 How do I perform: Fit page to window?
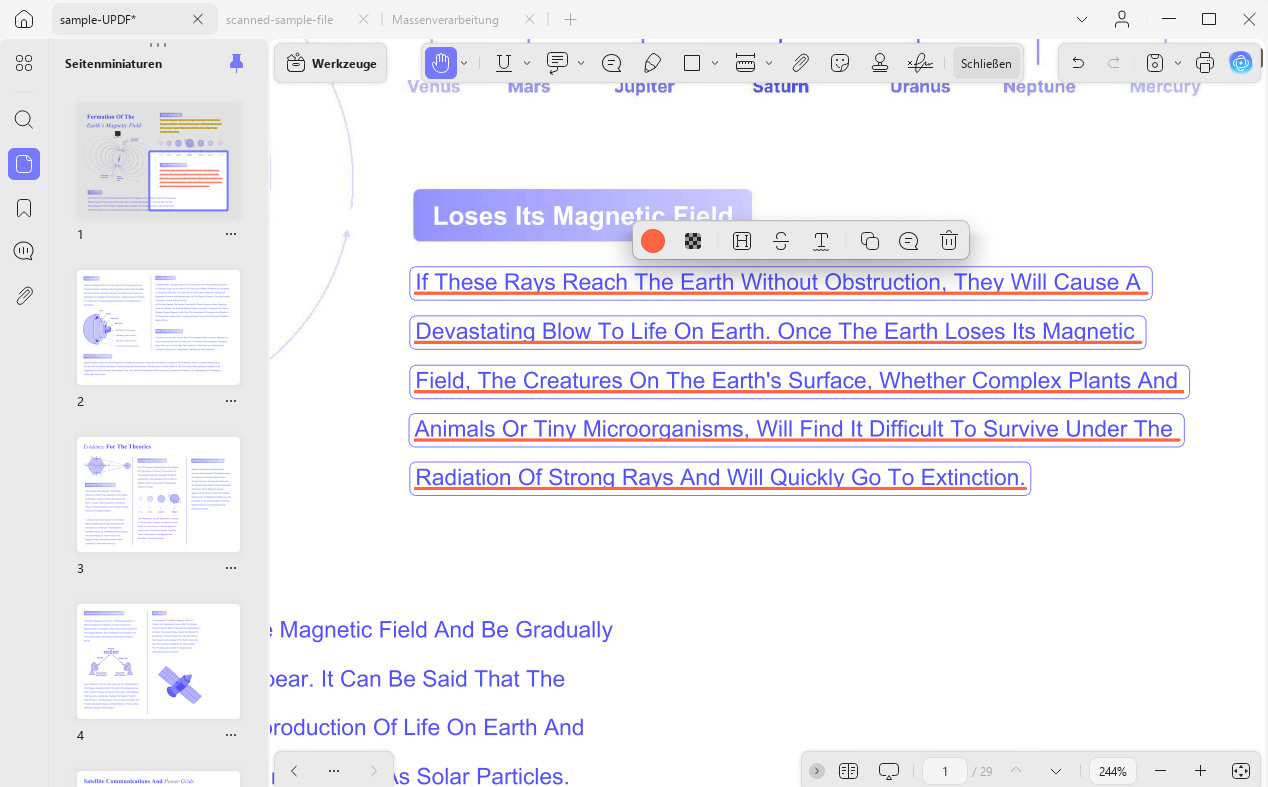1241,771
